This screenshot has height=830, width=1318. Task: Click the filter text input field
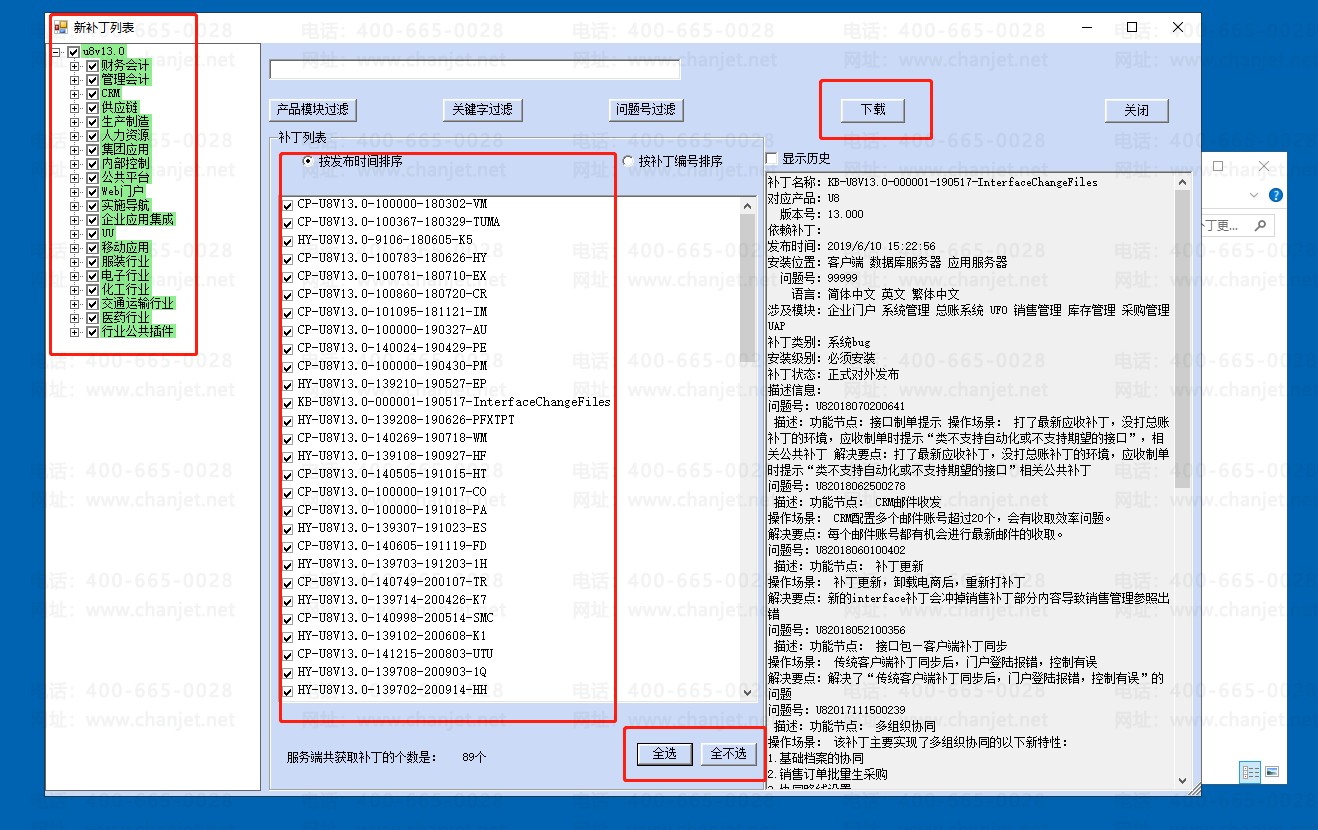tap(475, 69)
